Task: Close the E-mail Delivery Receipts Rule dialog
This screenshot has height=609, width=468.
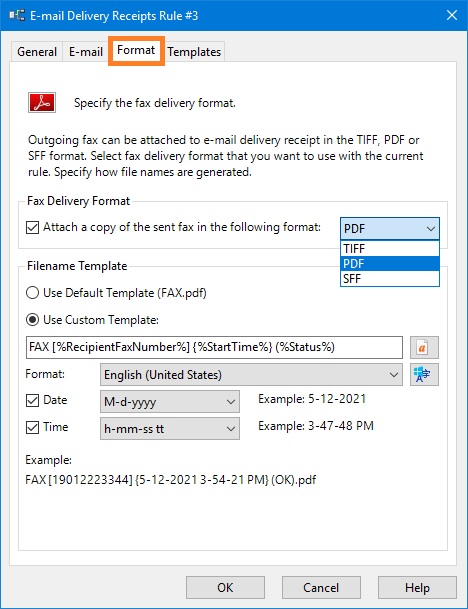Action: pos(452,16)
